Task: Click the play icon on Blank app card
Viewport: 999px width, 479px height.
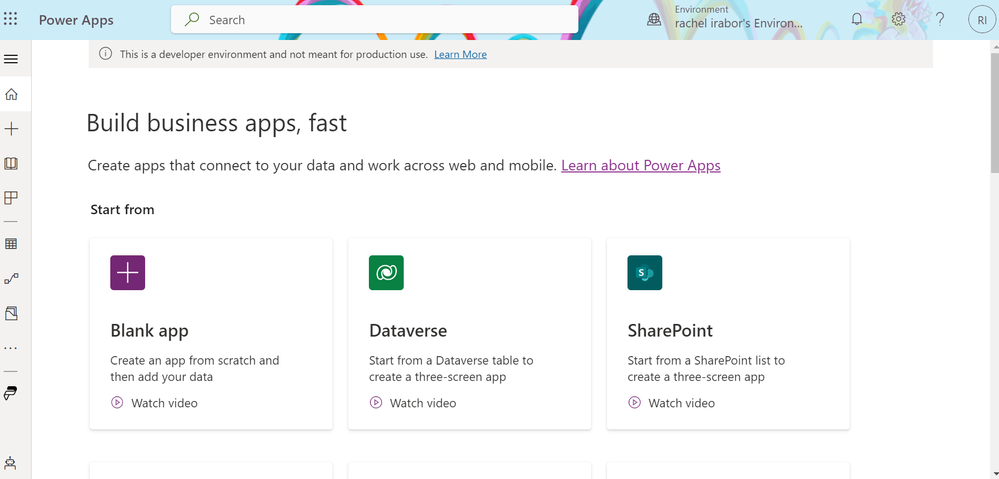Action: (x=117, y=403)
